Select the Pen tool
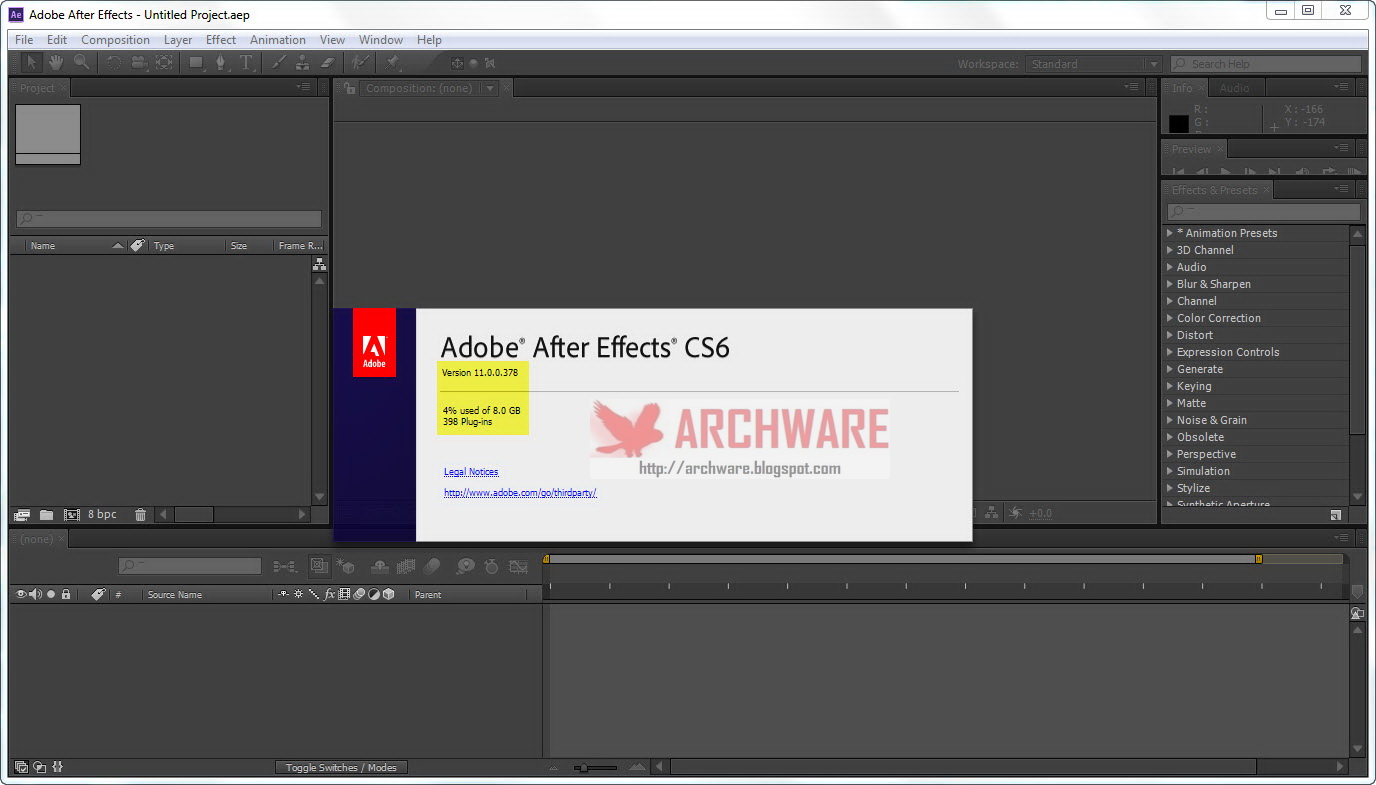This screenshot has height=785, width=1376. (221, 63)
